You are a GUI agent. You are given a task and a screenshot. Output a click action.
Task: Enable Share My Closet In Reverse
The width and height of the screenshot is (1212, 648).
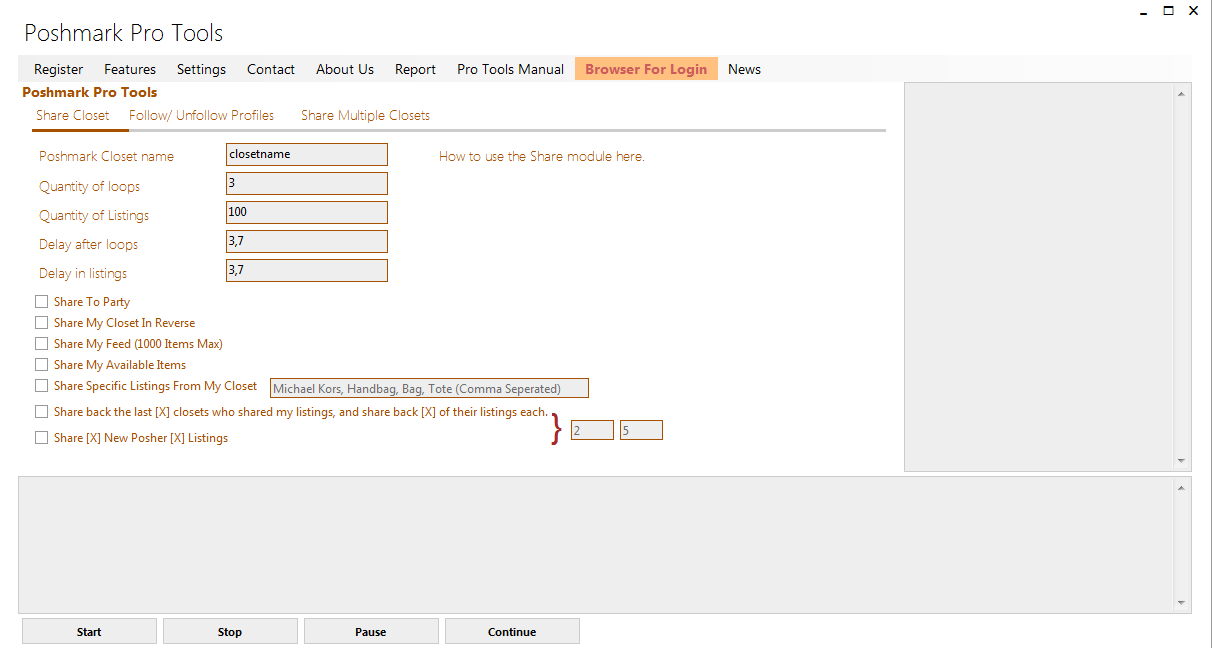[41, 322]
